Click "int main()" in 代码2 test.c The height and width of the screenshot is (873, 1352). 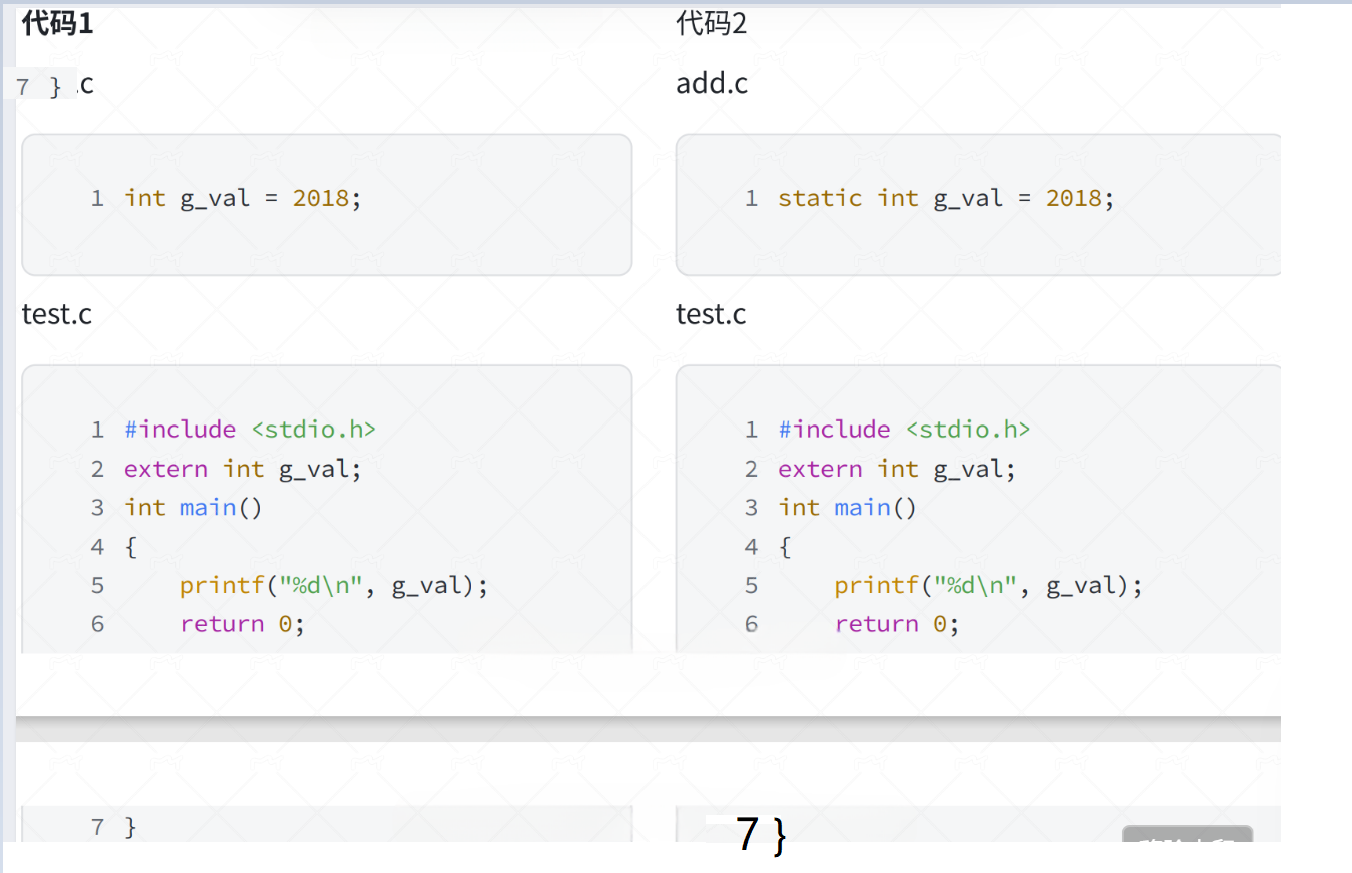[x=847, y=508]
